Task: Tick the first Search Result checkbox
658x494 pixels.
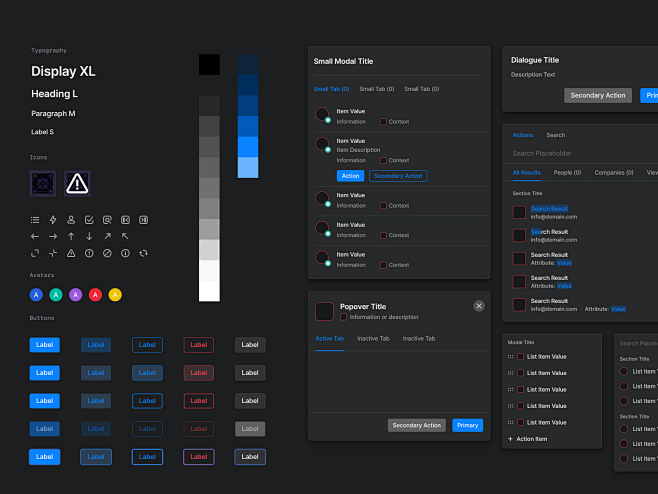Action: tap(519, 212)
